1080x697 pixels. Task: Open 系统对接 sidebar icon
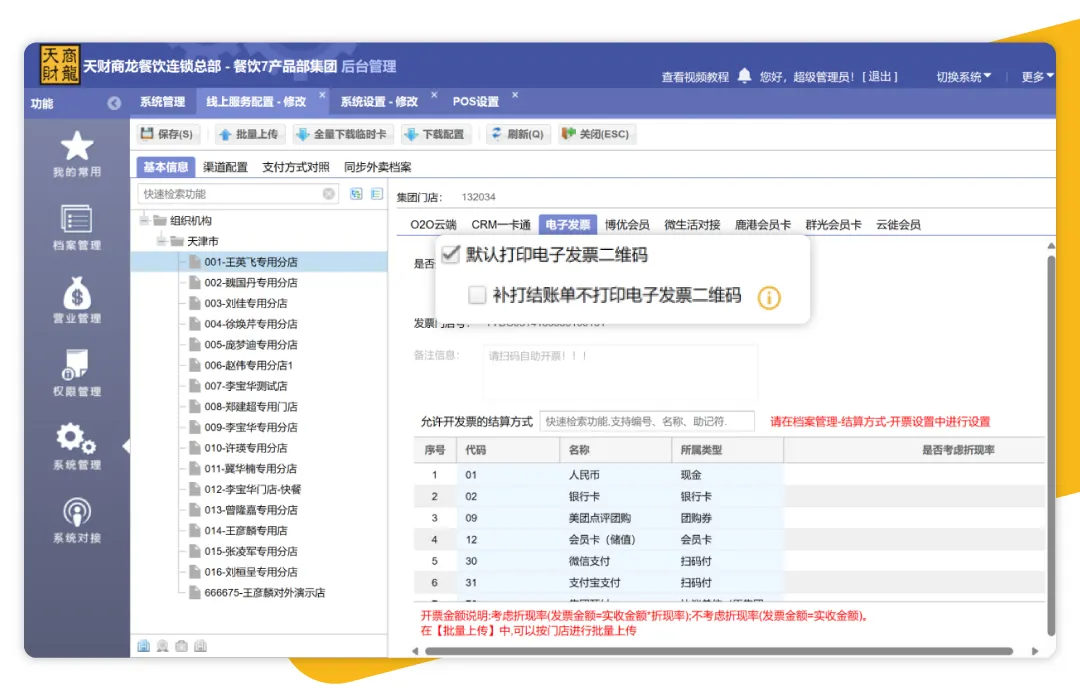tap(76, 512)
